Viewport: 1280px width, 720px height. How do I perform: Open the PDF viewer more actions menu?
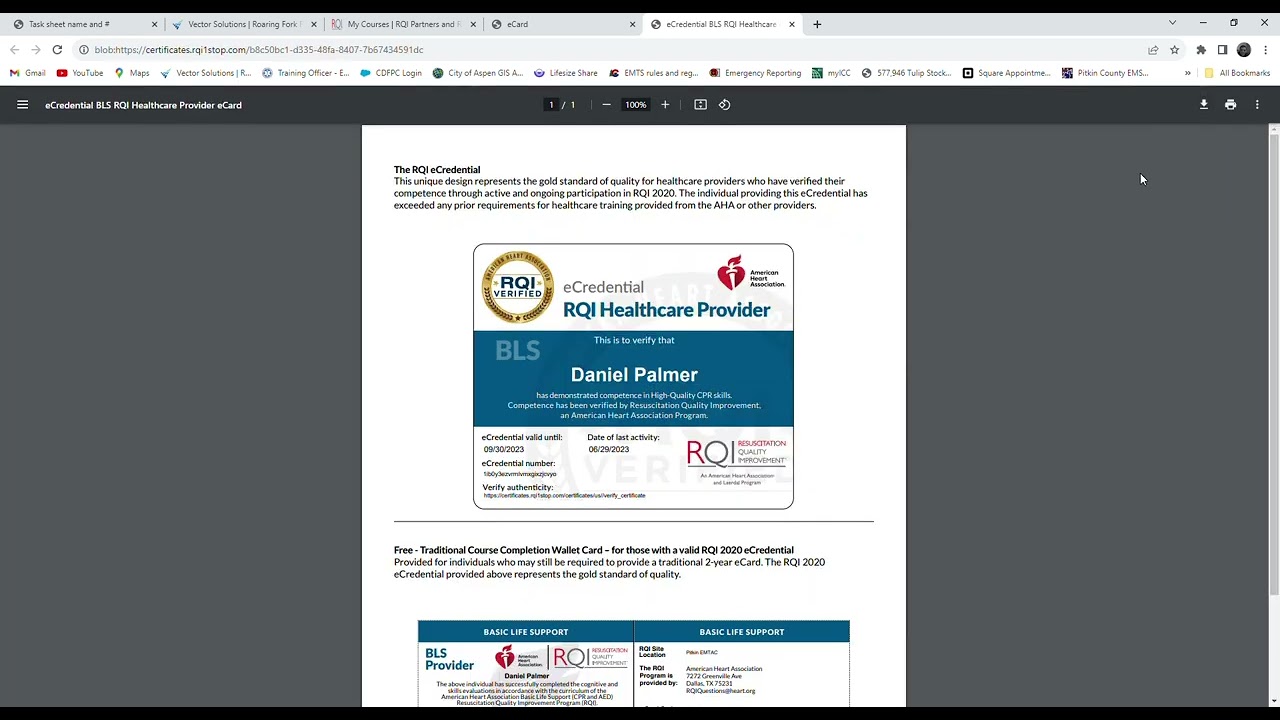coord(1257,105)
